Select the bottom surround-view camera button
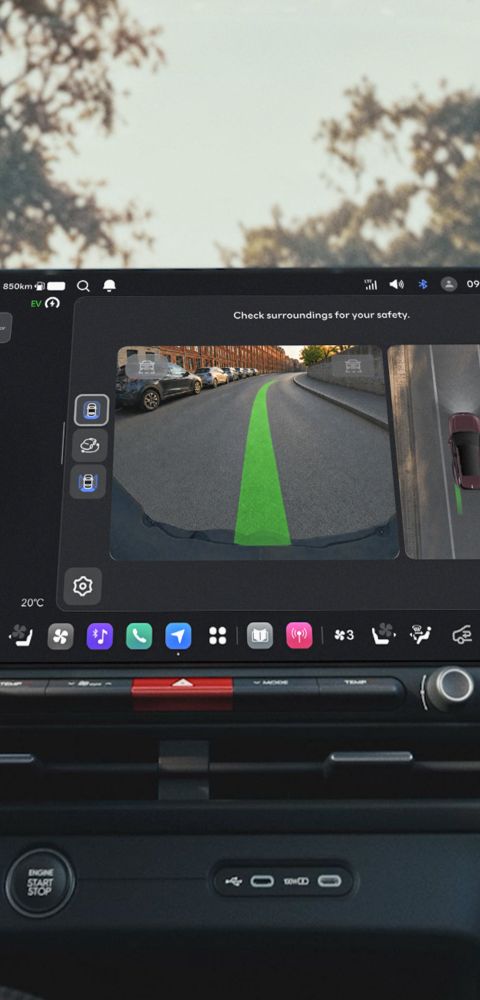Screen dimensions: 480x1000 (x=88, y=482)
